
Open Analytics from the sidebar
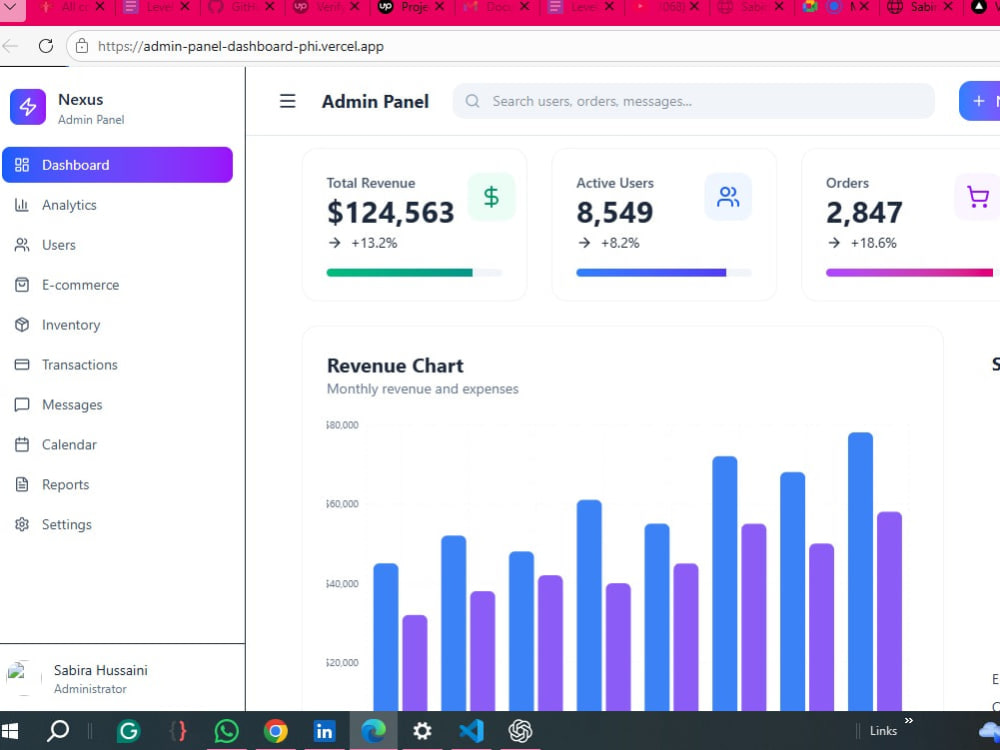(117, 205)
